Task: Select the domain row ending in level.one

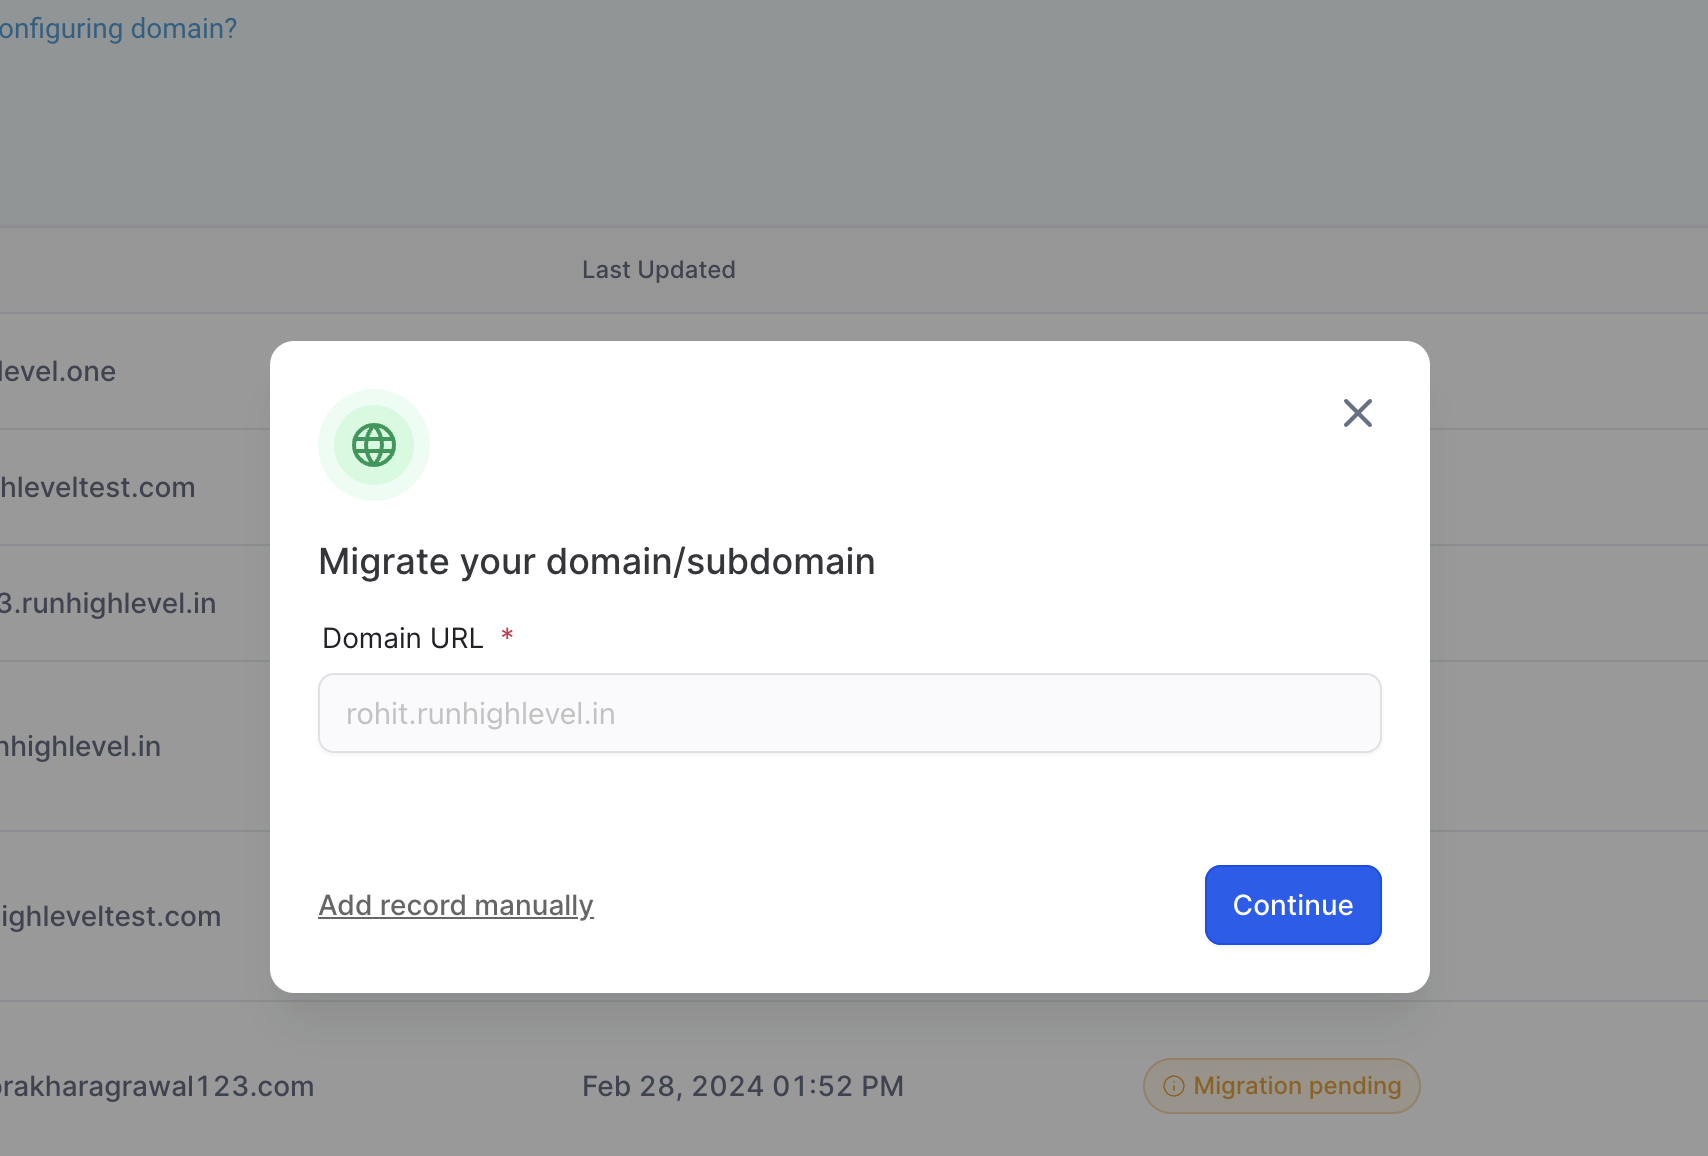Action: click(58, 372)
